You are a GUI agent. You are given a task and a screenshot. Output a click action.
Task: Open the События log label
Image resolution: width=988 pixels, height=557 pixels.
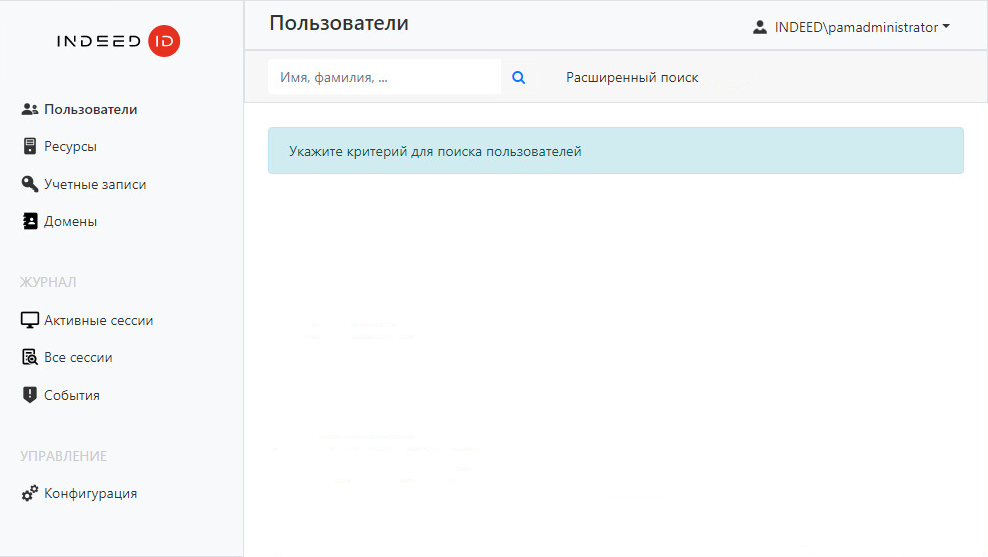(72, 395)
